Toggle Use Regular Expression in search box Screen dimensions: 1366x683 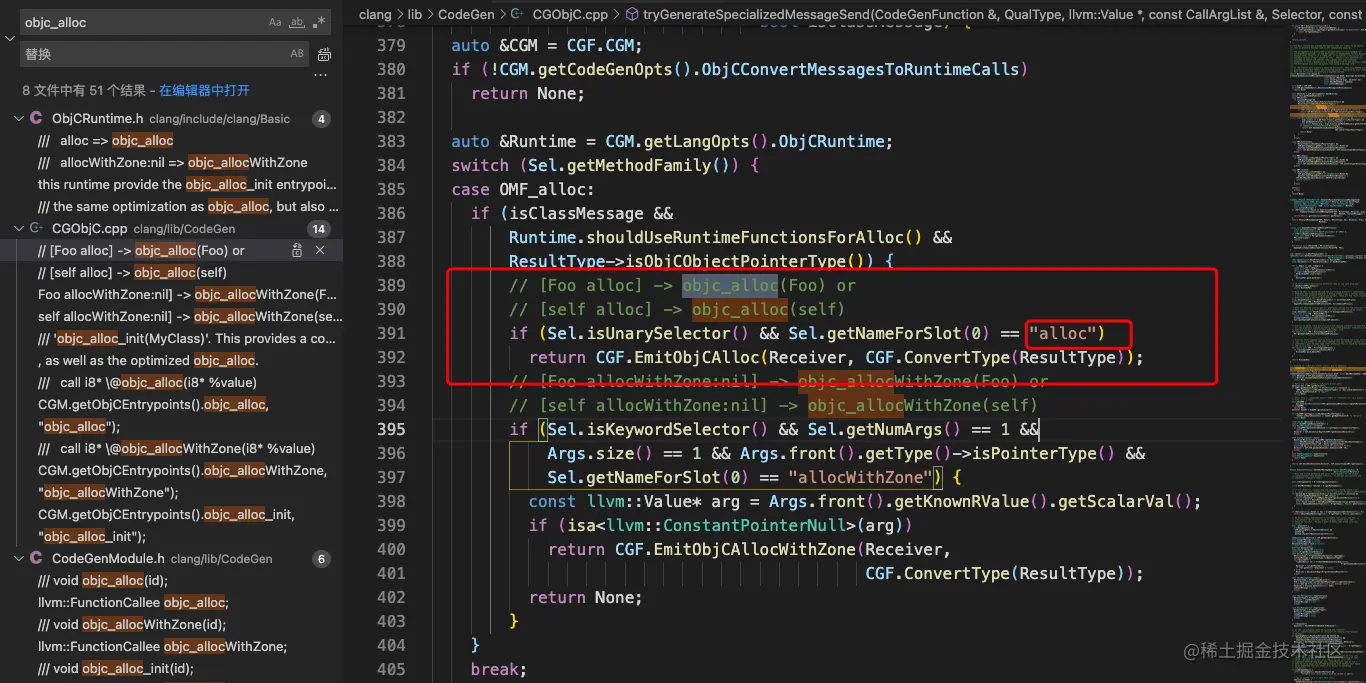click(x=319, y=22)
